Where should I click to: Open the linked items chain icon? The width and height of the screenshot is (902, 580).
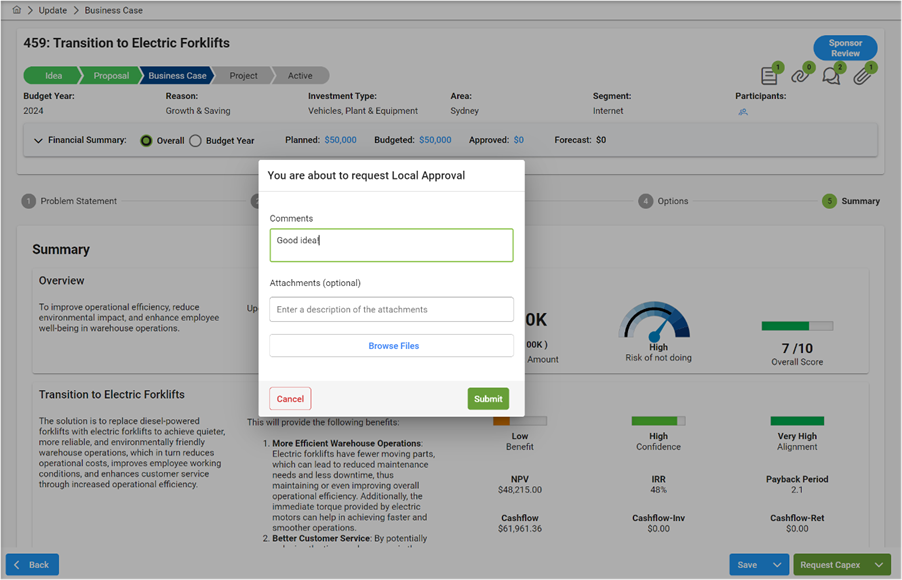click(800, 77)
